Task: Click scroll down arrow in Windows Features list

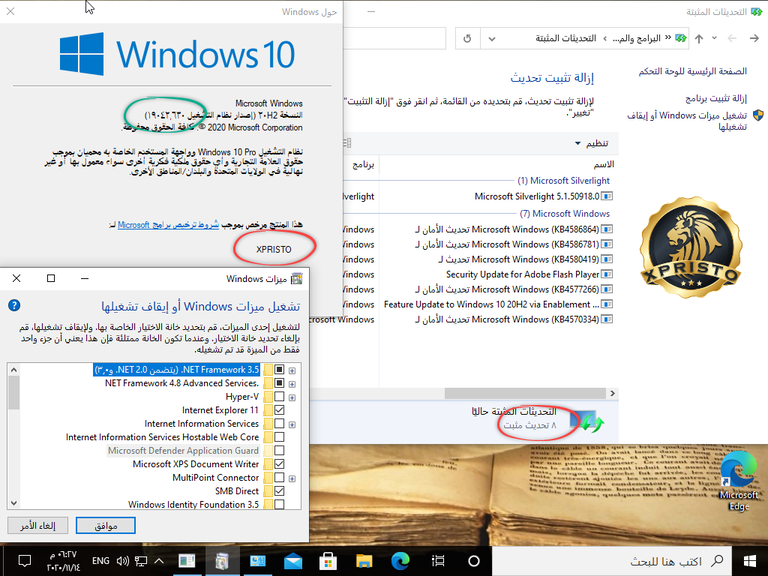Action: tap(14, 503)
